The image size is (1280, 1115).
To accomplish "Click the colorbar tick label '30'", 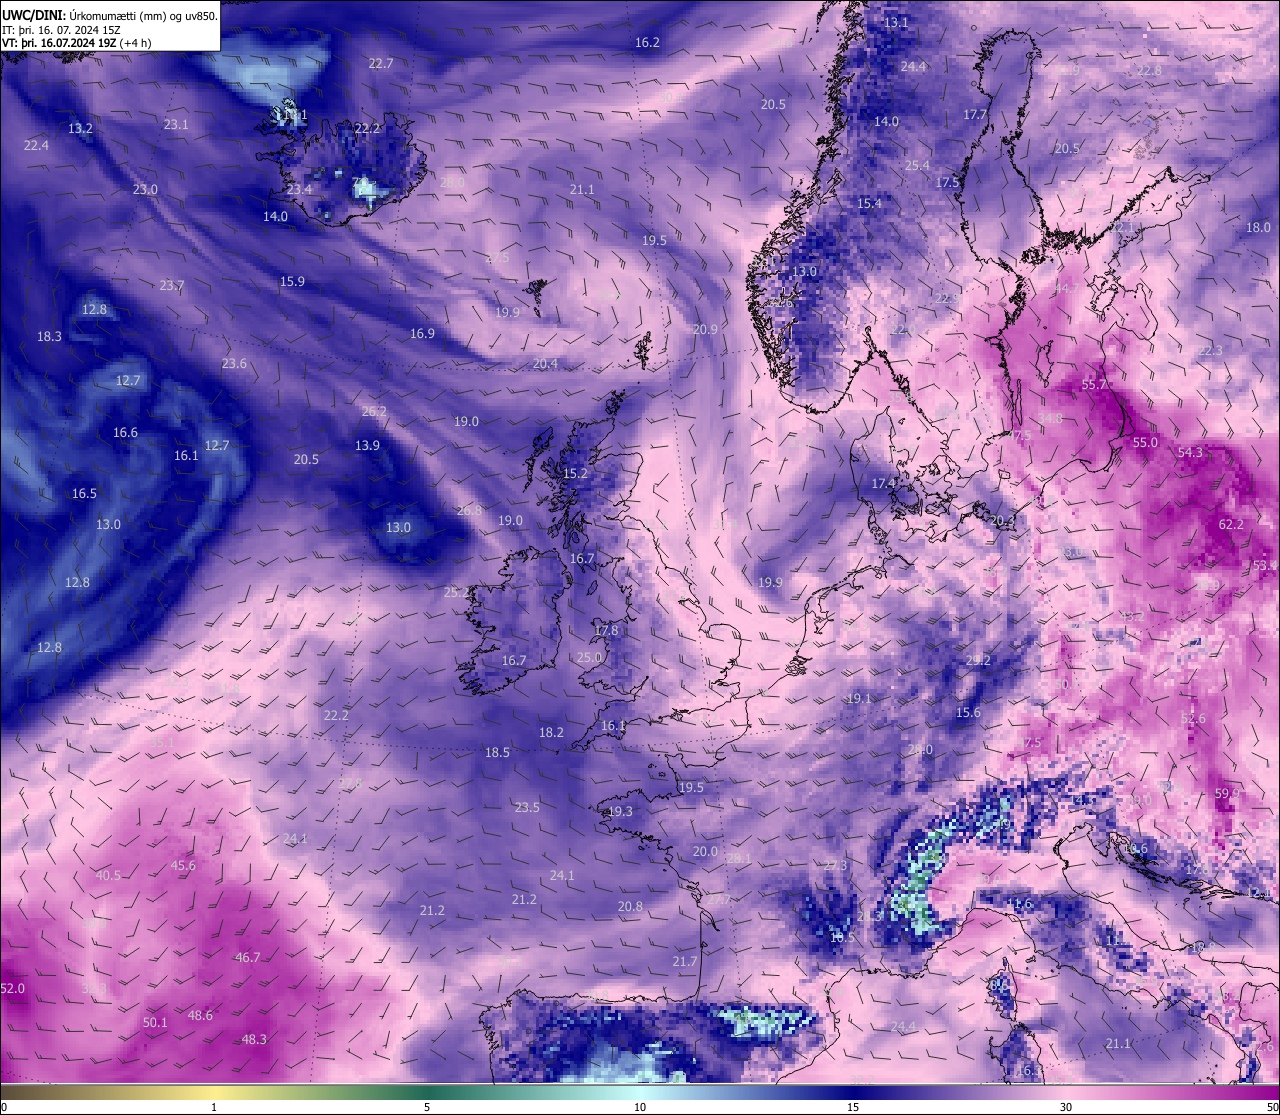I will point(1066,1107).
